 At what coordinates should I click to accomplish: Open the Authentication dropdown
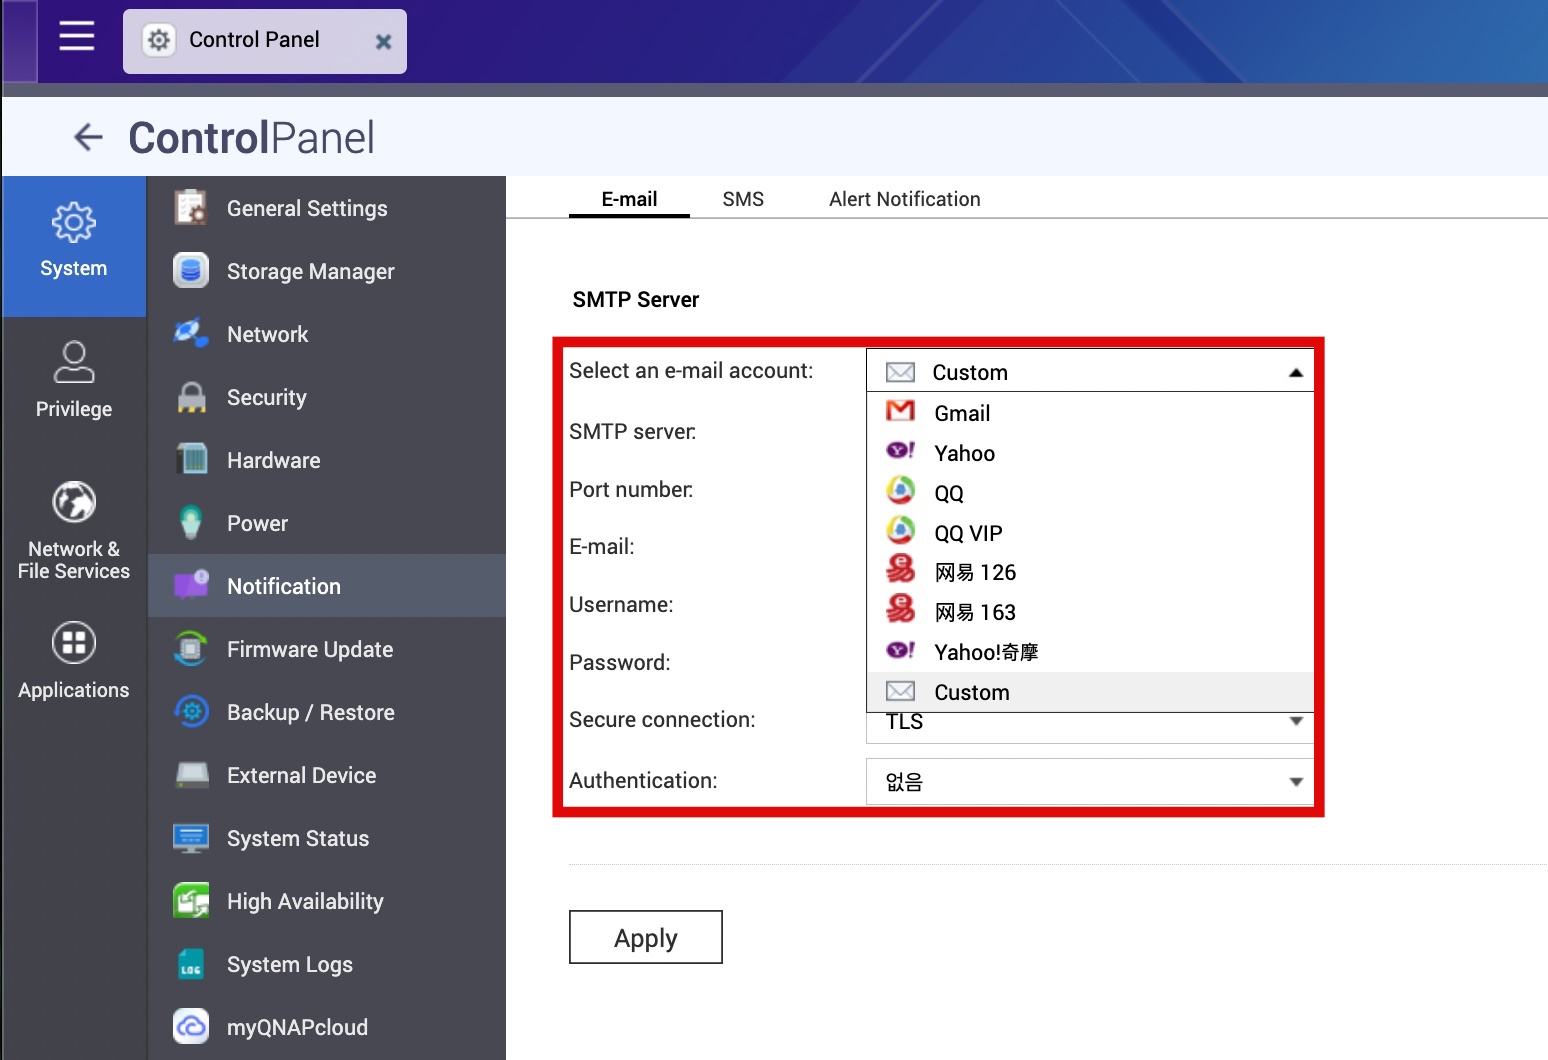1089,781
